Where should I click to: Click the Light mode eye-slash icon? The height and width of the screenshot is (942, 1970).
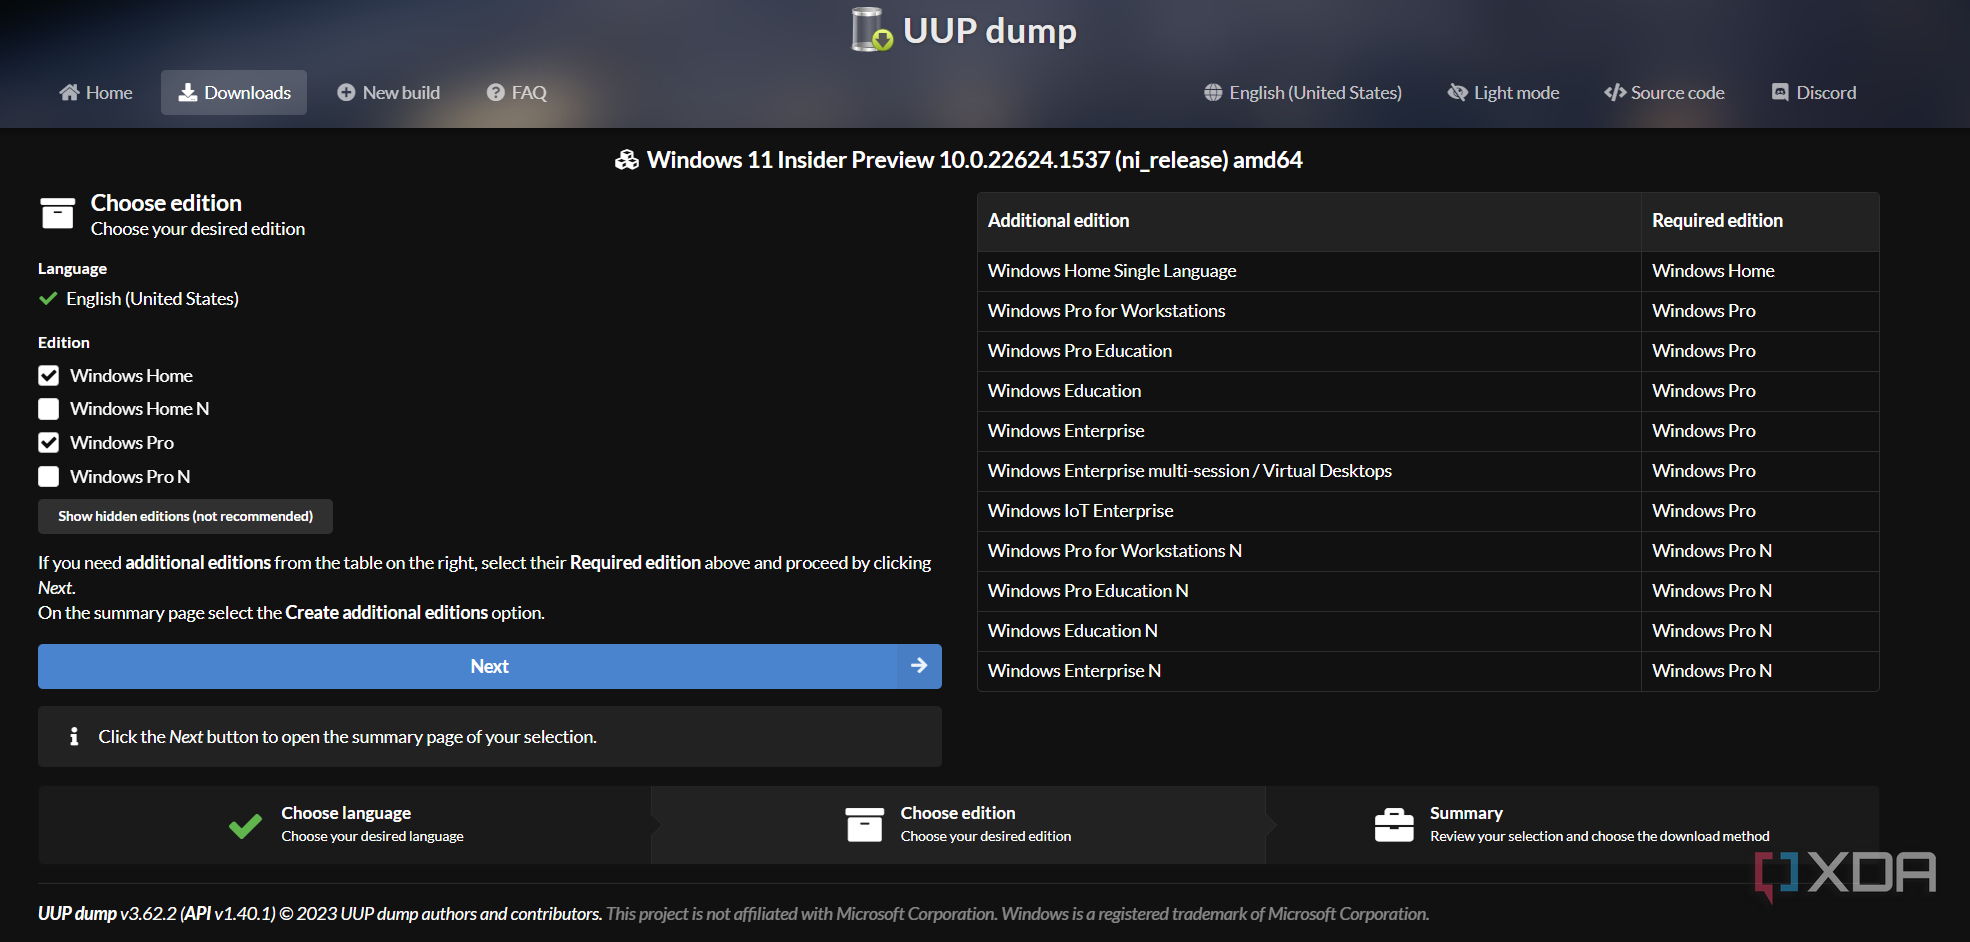coord(1457,92)
